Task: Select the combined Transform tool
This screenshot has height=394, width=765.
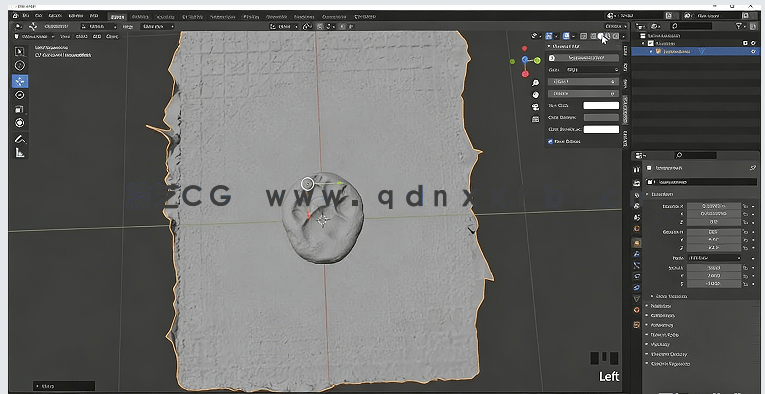Action: coord(20,123)
